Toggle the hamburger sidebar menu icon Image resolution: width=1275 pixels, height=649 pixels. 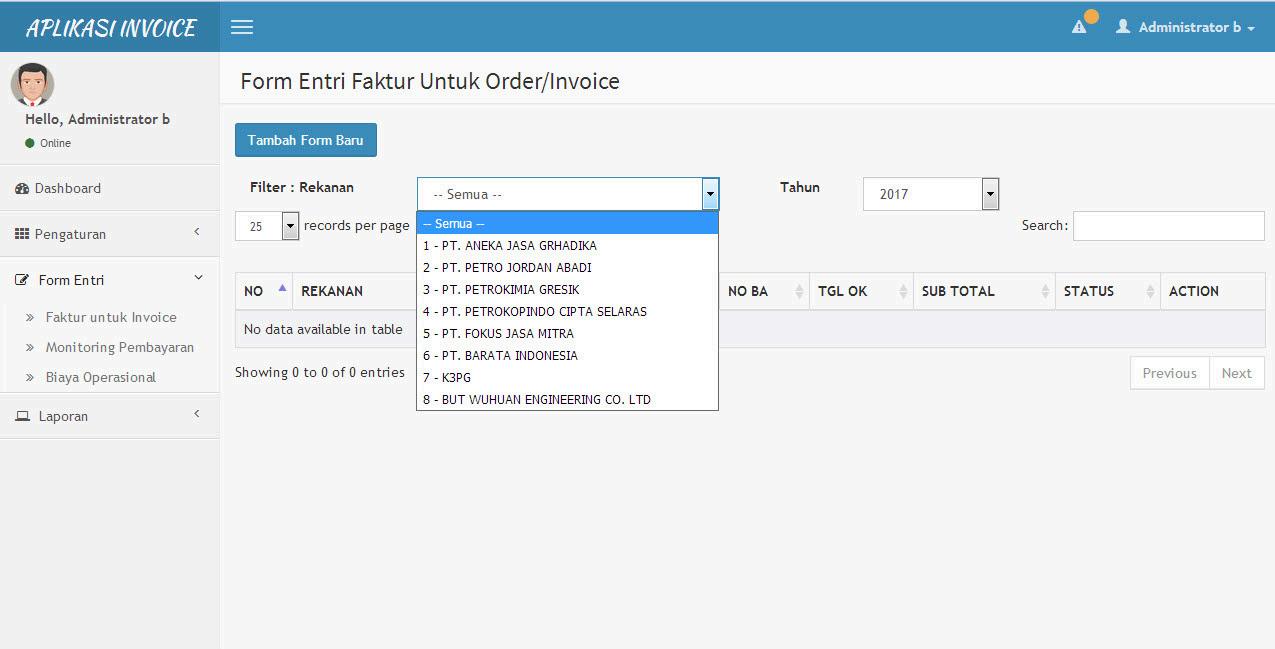[x=242, y=27]
